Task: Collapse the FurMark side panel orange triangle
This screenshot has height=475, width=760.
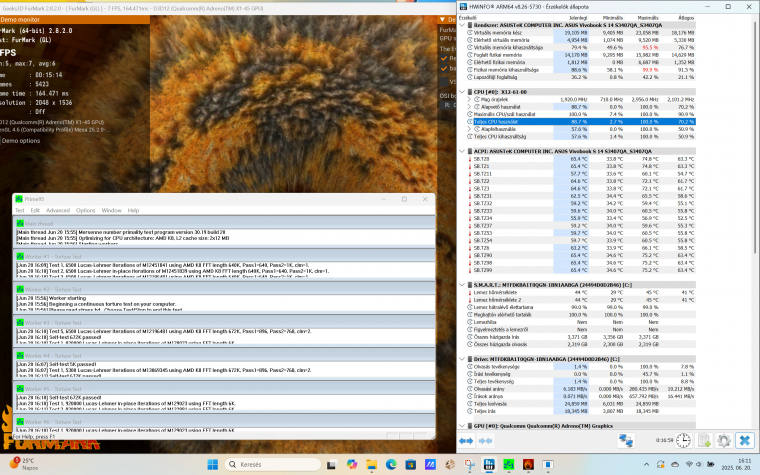Action: [443, 19]
